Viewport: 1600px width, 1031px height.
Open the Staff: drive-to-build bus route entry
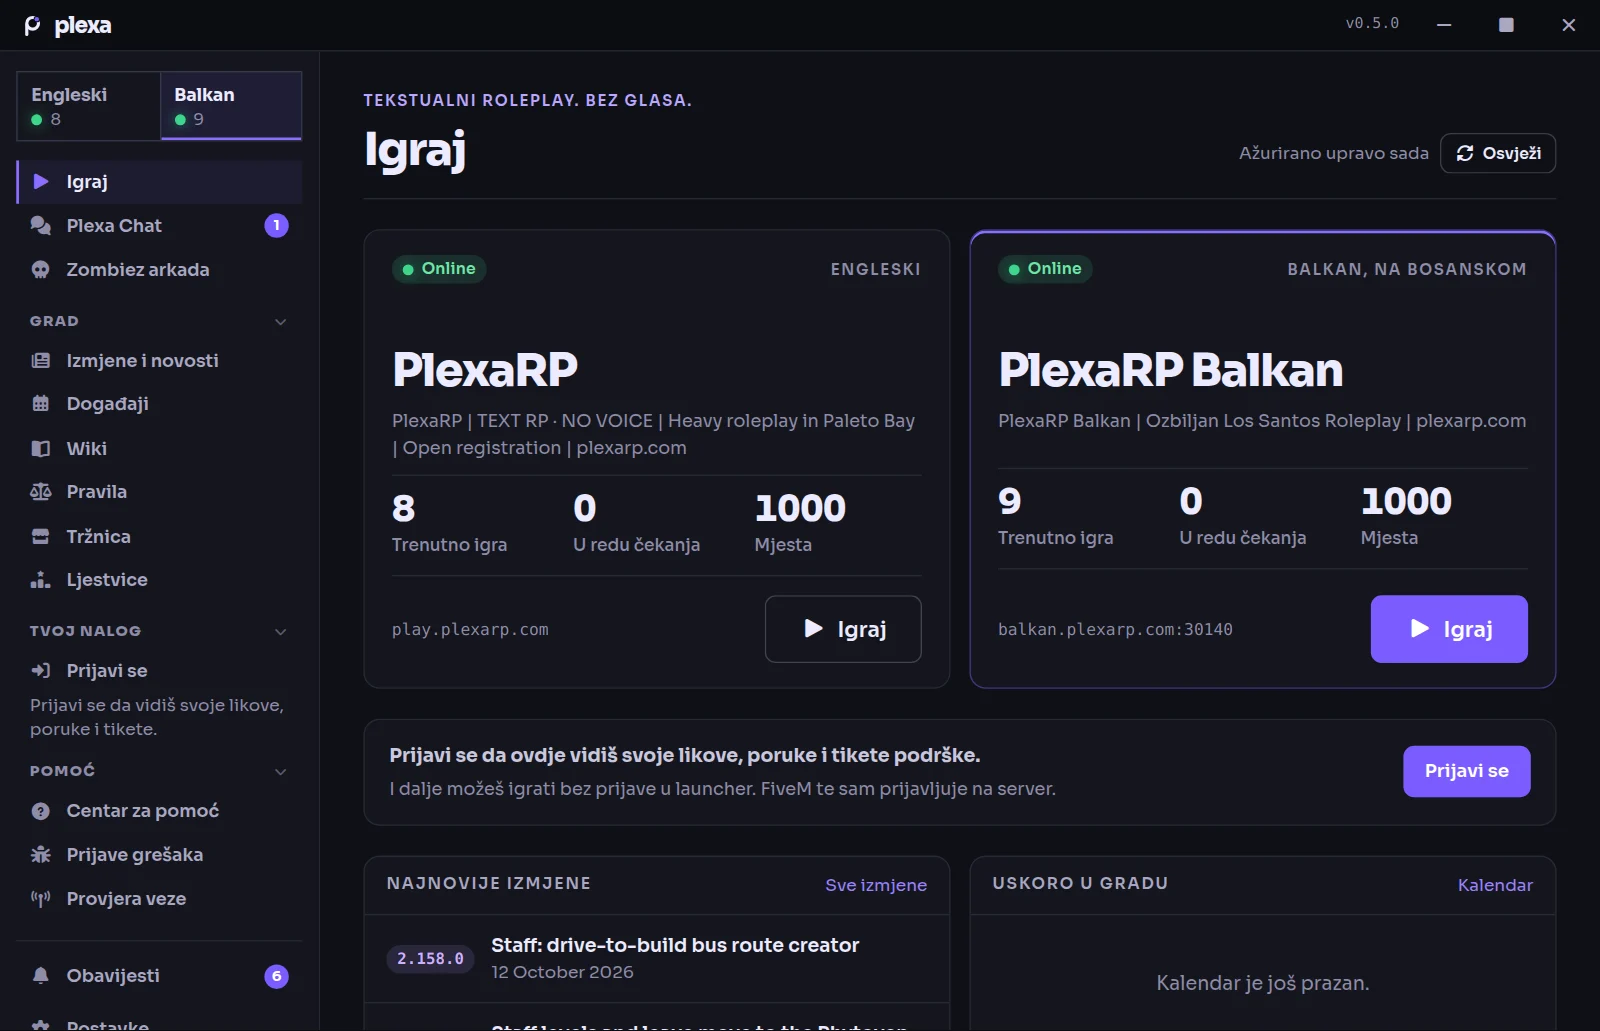[x=657, y=958]
